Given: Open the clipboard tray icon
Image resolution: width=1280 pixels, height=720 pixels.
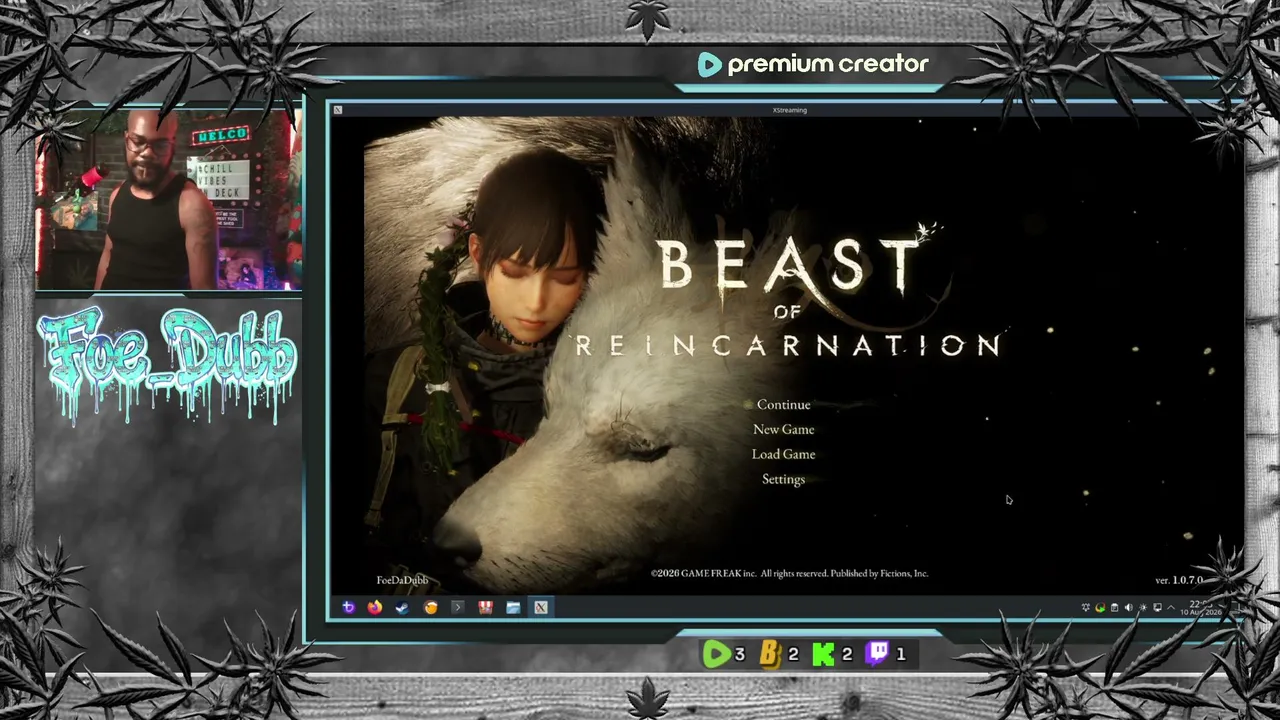Looking at the screenshot, I should (1115, 607).
